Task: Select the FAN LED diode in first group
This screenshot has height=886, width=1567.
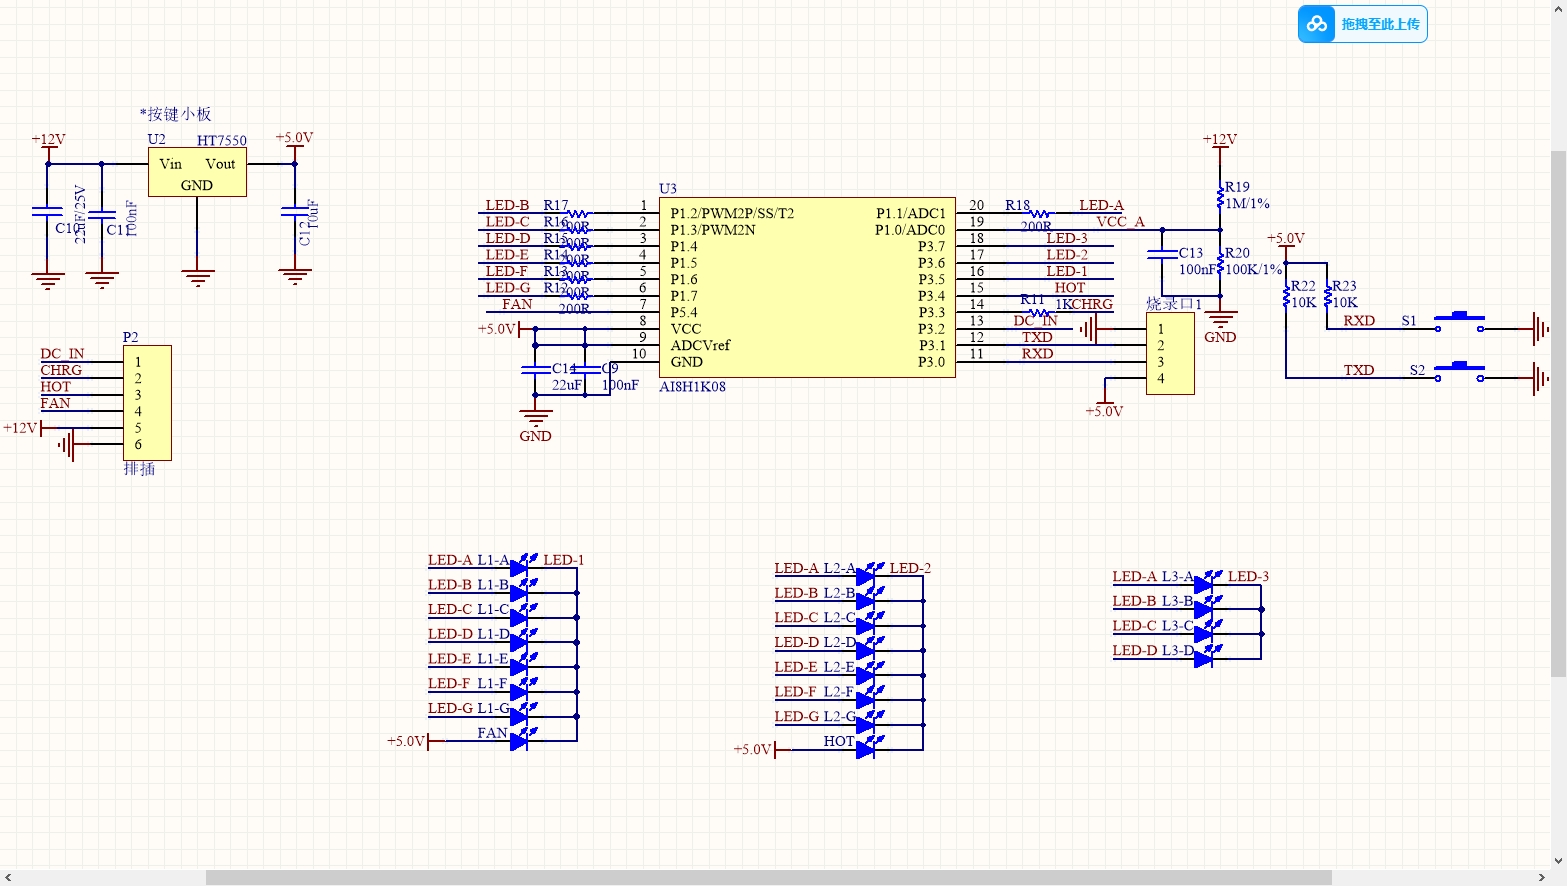Action: pos(521,740)
